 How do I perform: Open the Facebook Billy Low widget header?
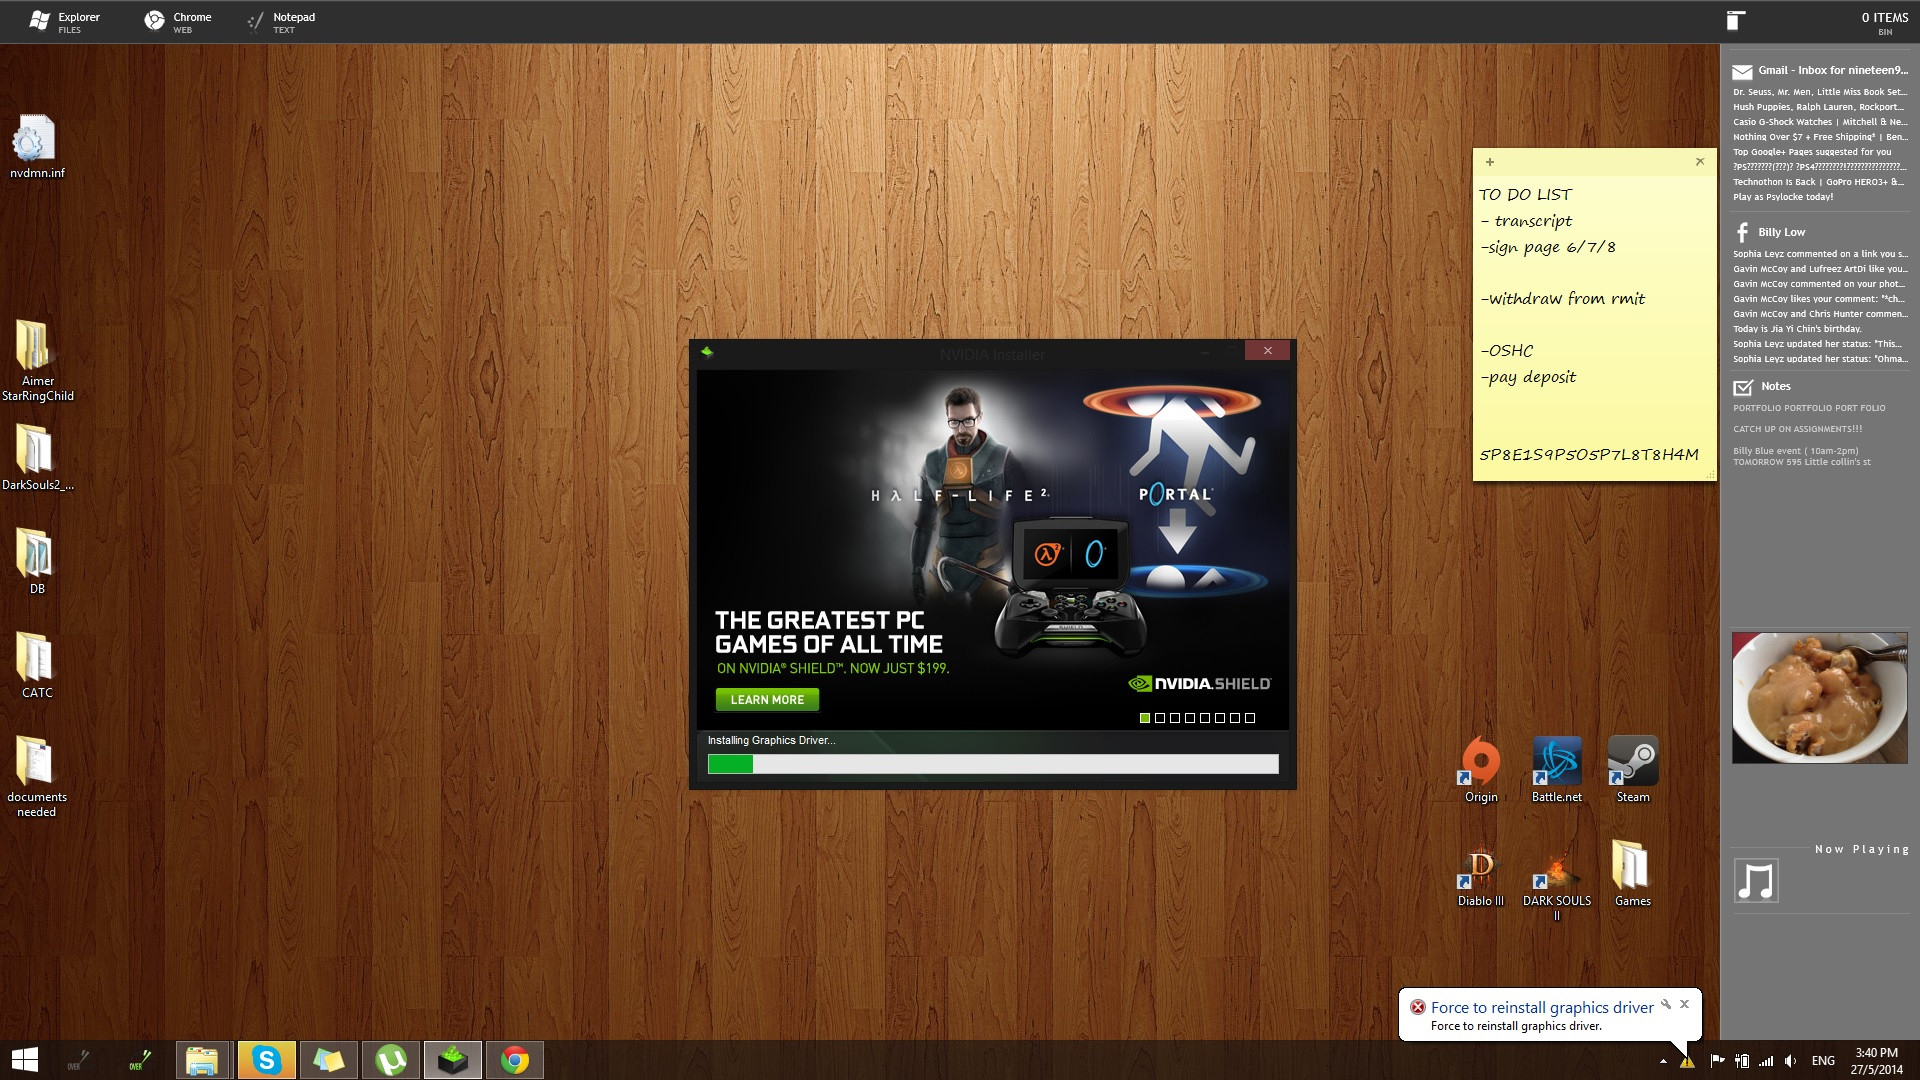(x=1770, y=232)
